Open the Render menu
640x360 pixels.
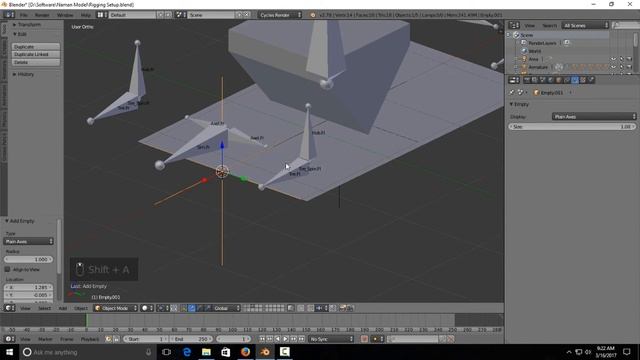(42, 15)
